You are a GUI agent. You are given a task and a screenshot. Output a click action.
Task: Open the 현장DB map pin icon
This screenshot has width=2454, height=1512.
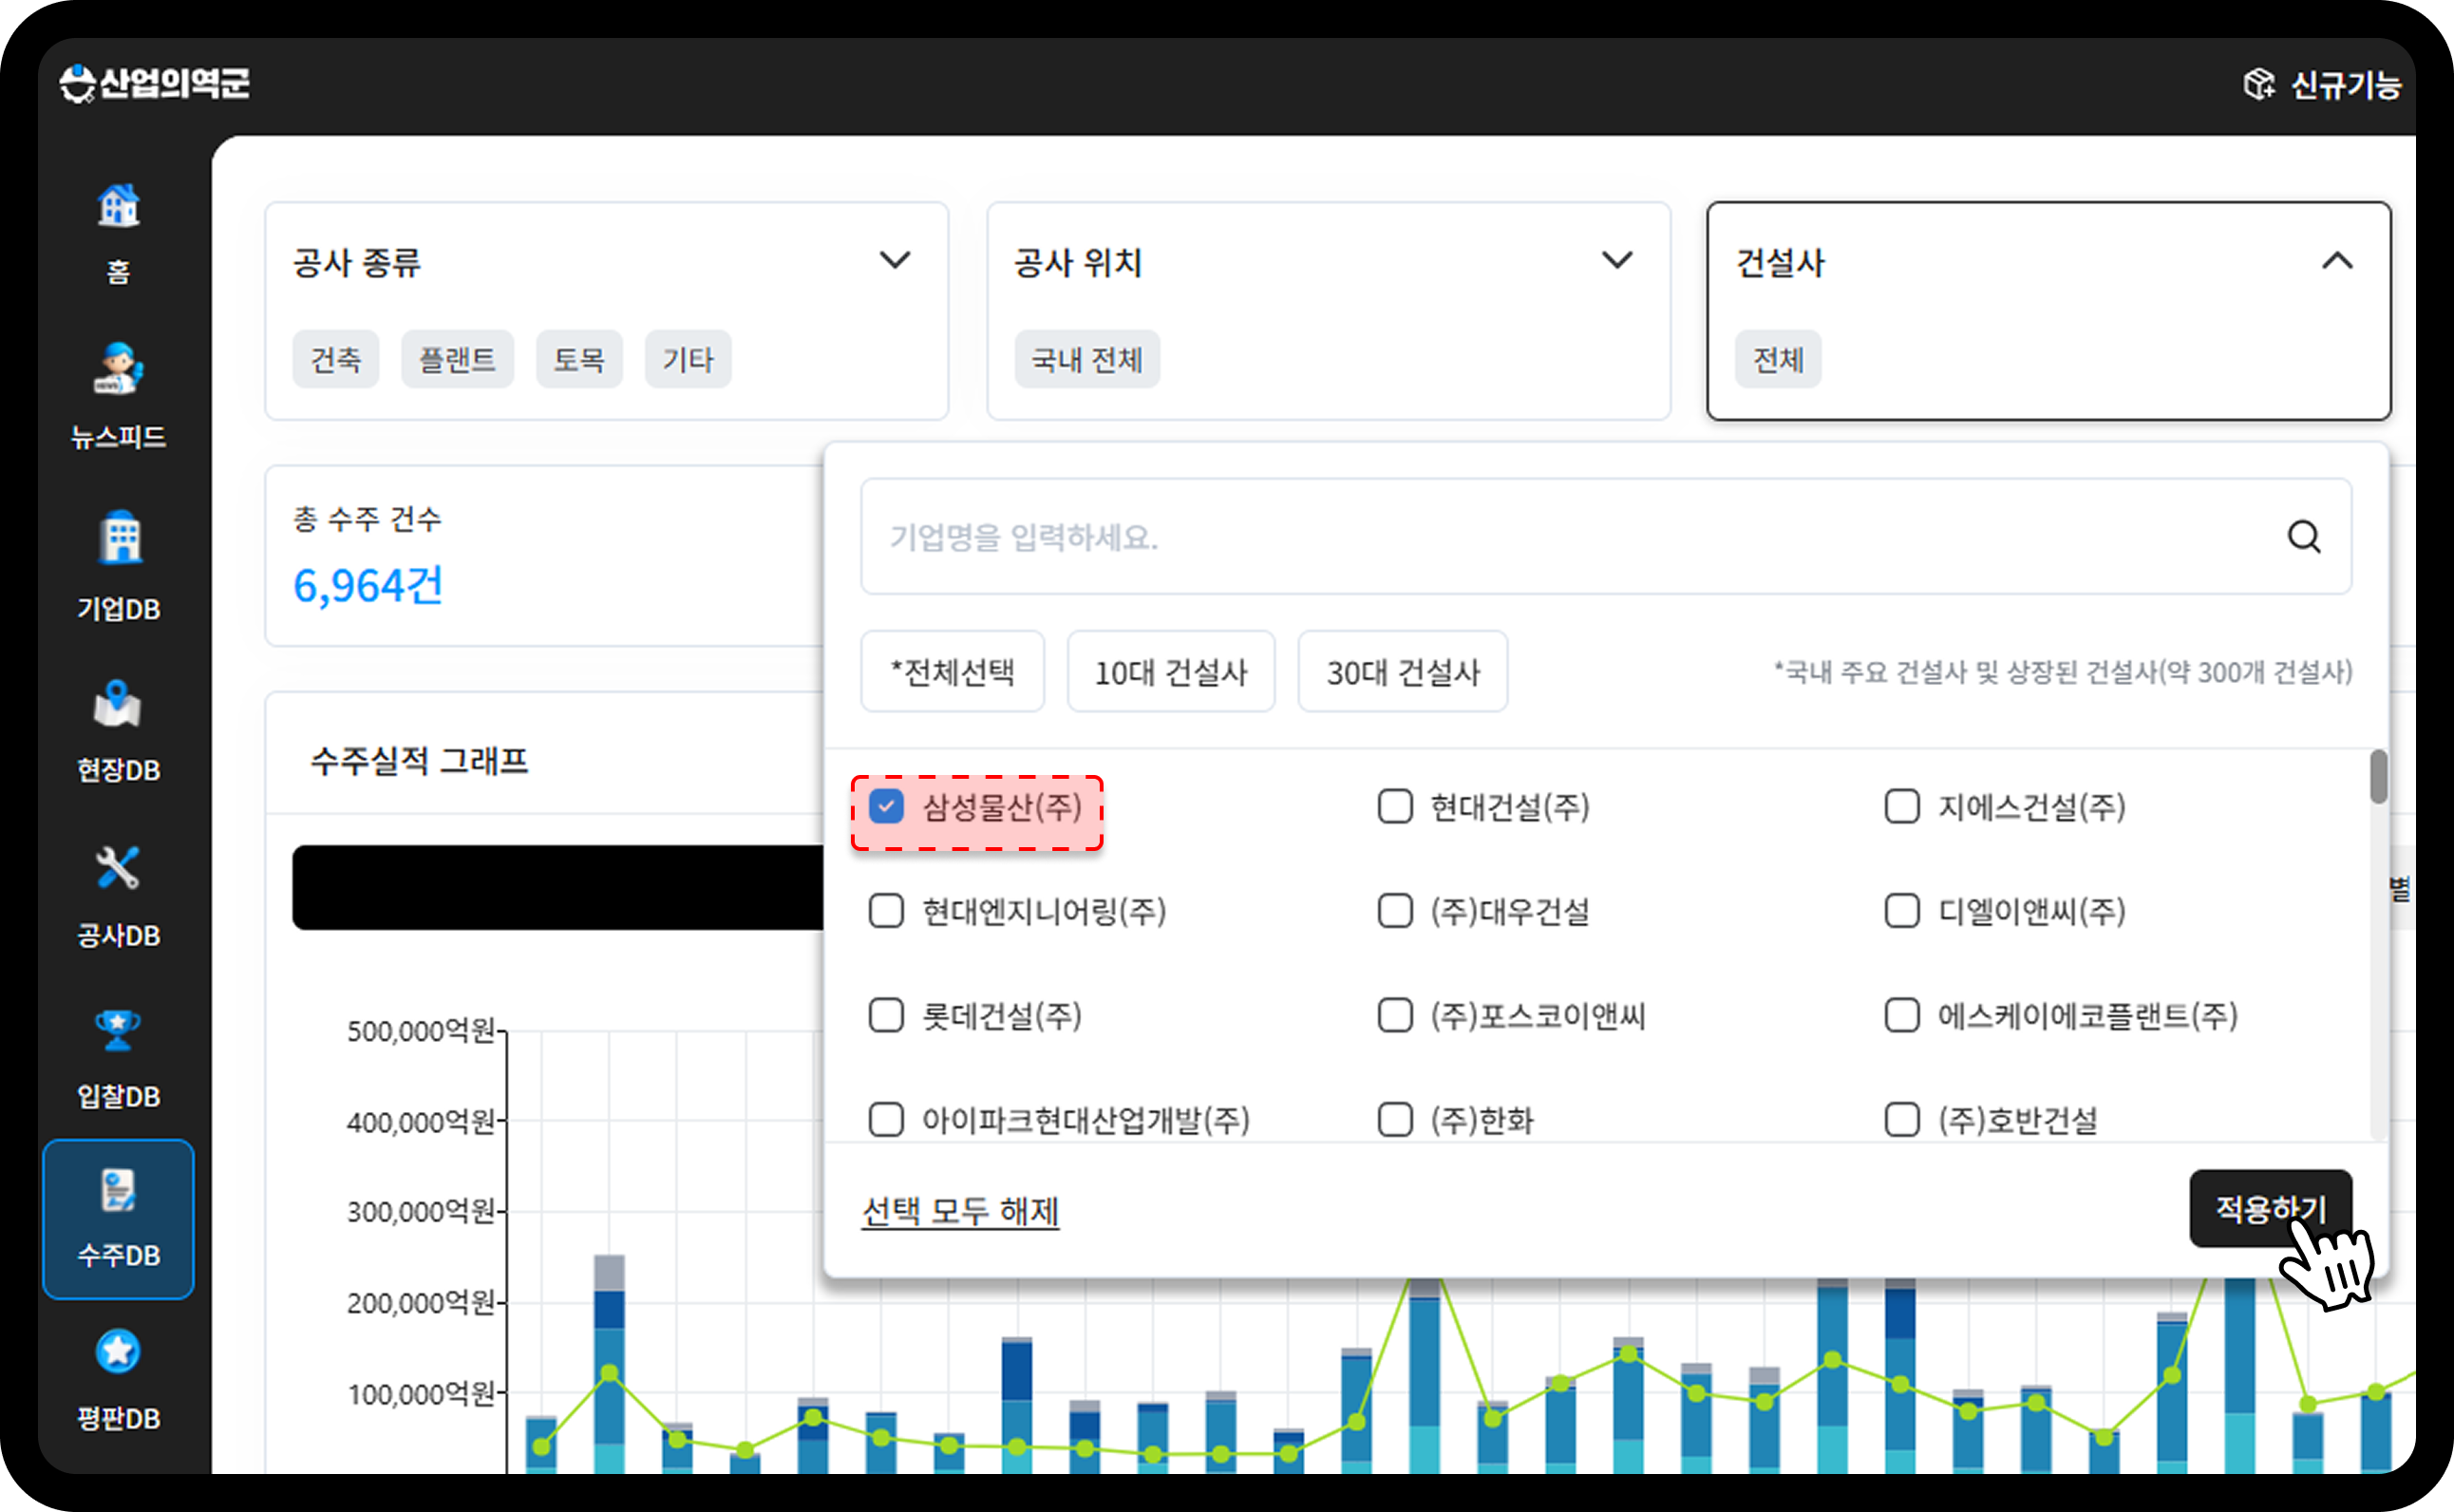118,704
